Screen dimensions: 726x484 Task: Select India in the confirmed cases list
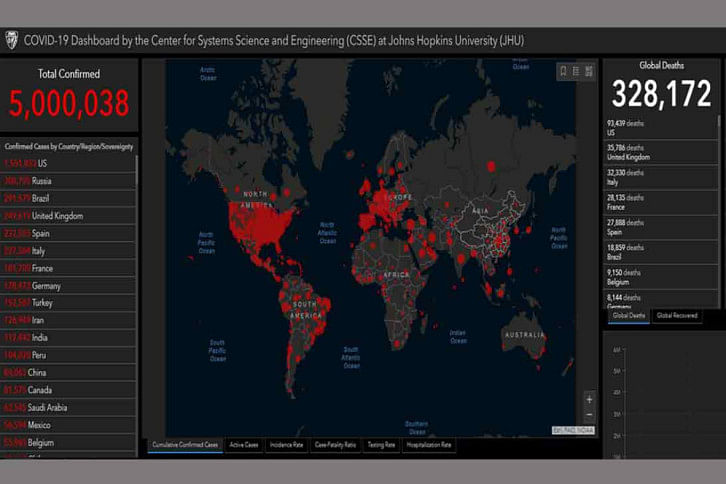[x=68, y=338]
